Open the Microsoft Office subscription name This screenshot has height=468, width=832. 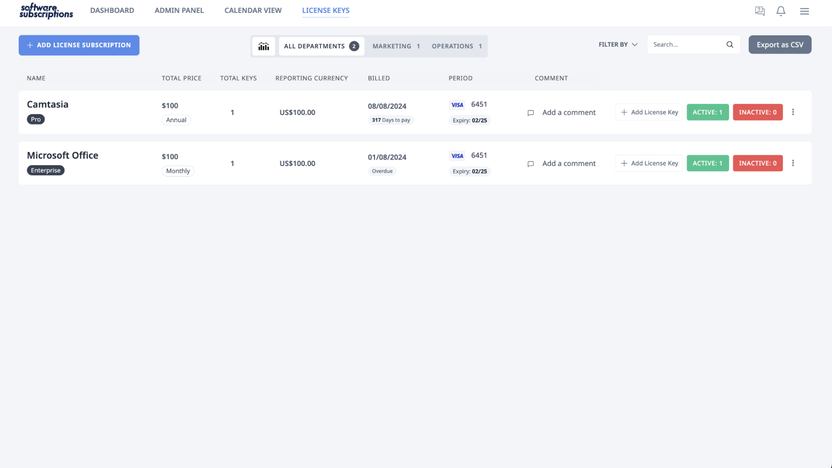click(63, 155)
